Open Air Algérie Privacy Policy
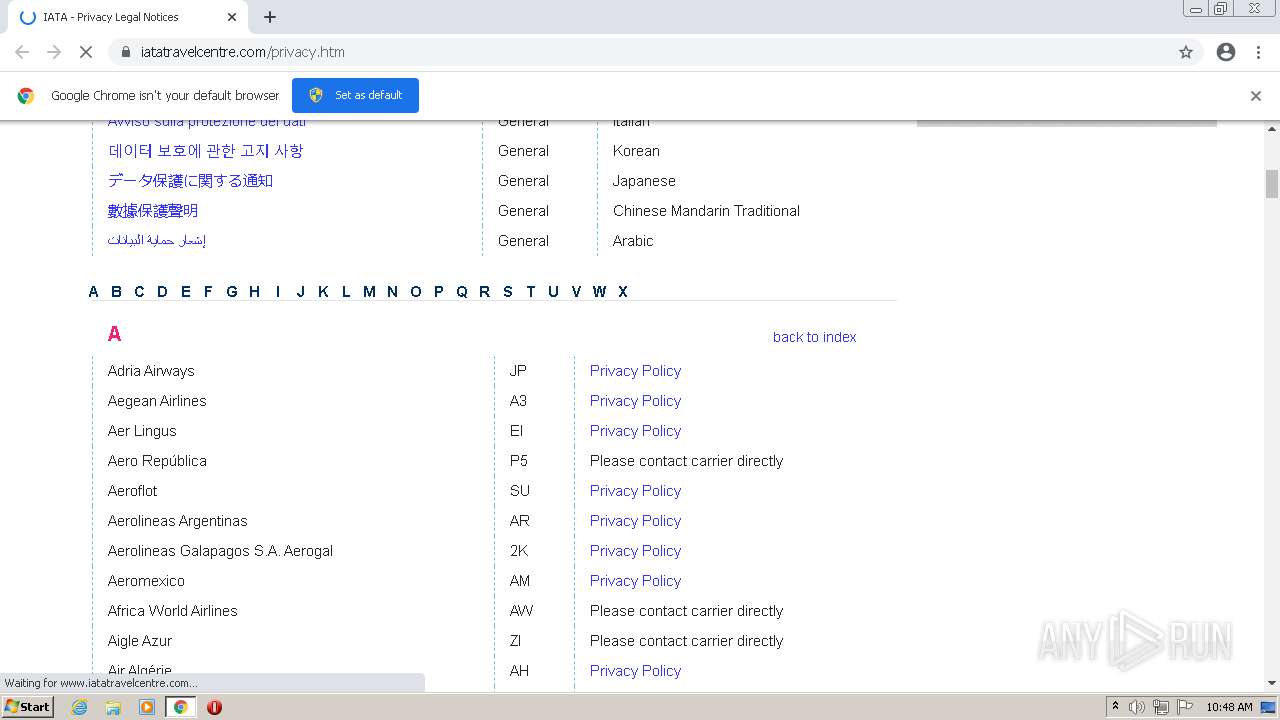Viewport: 1280px width, 720px height. (635, 671)
